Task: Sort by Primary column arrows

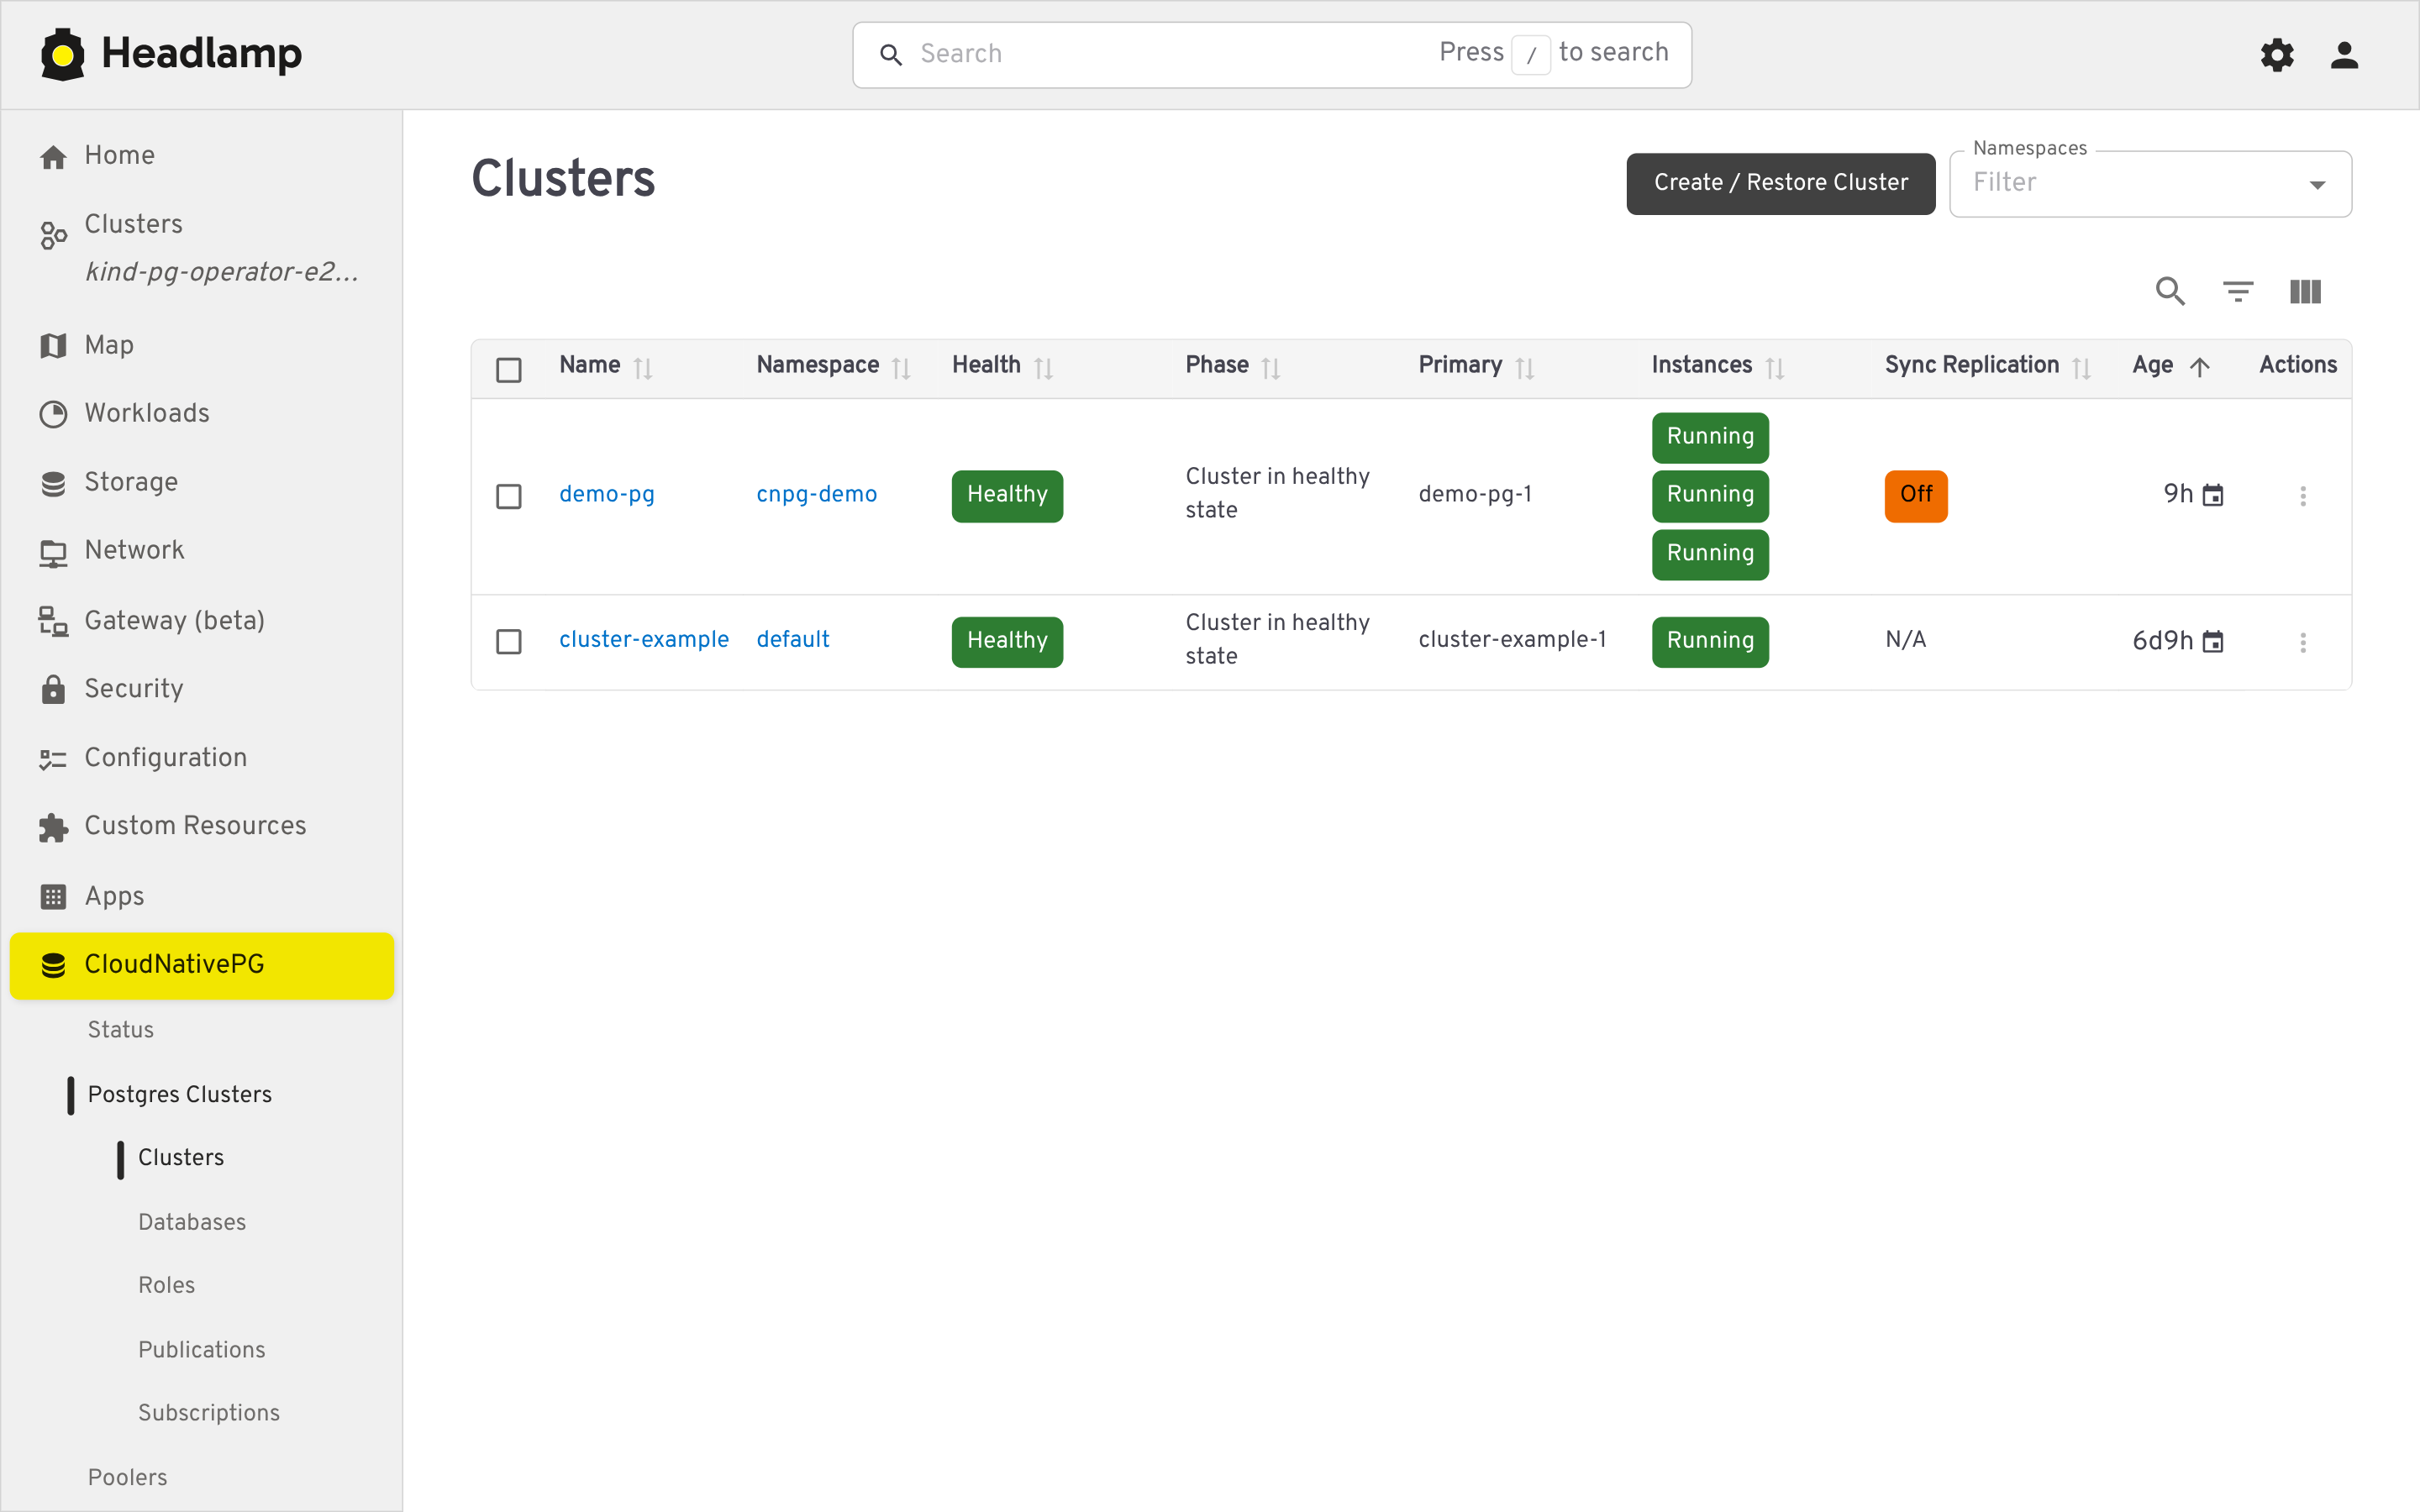Action: tap(1524, 368)
